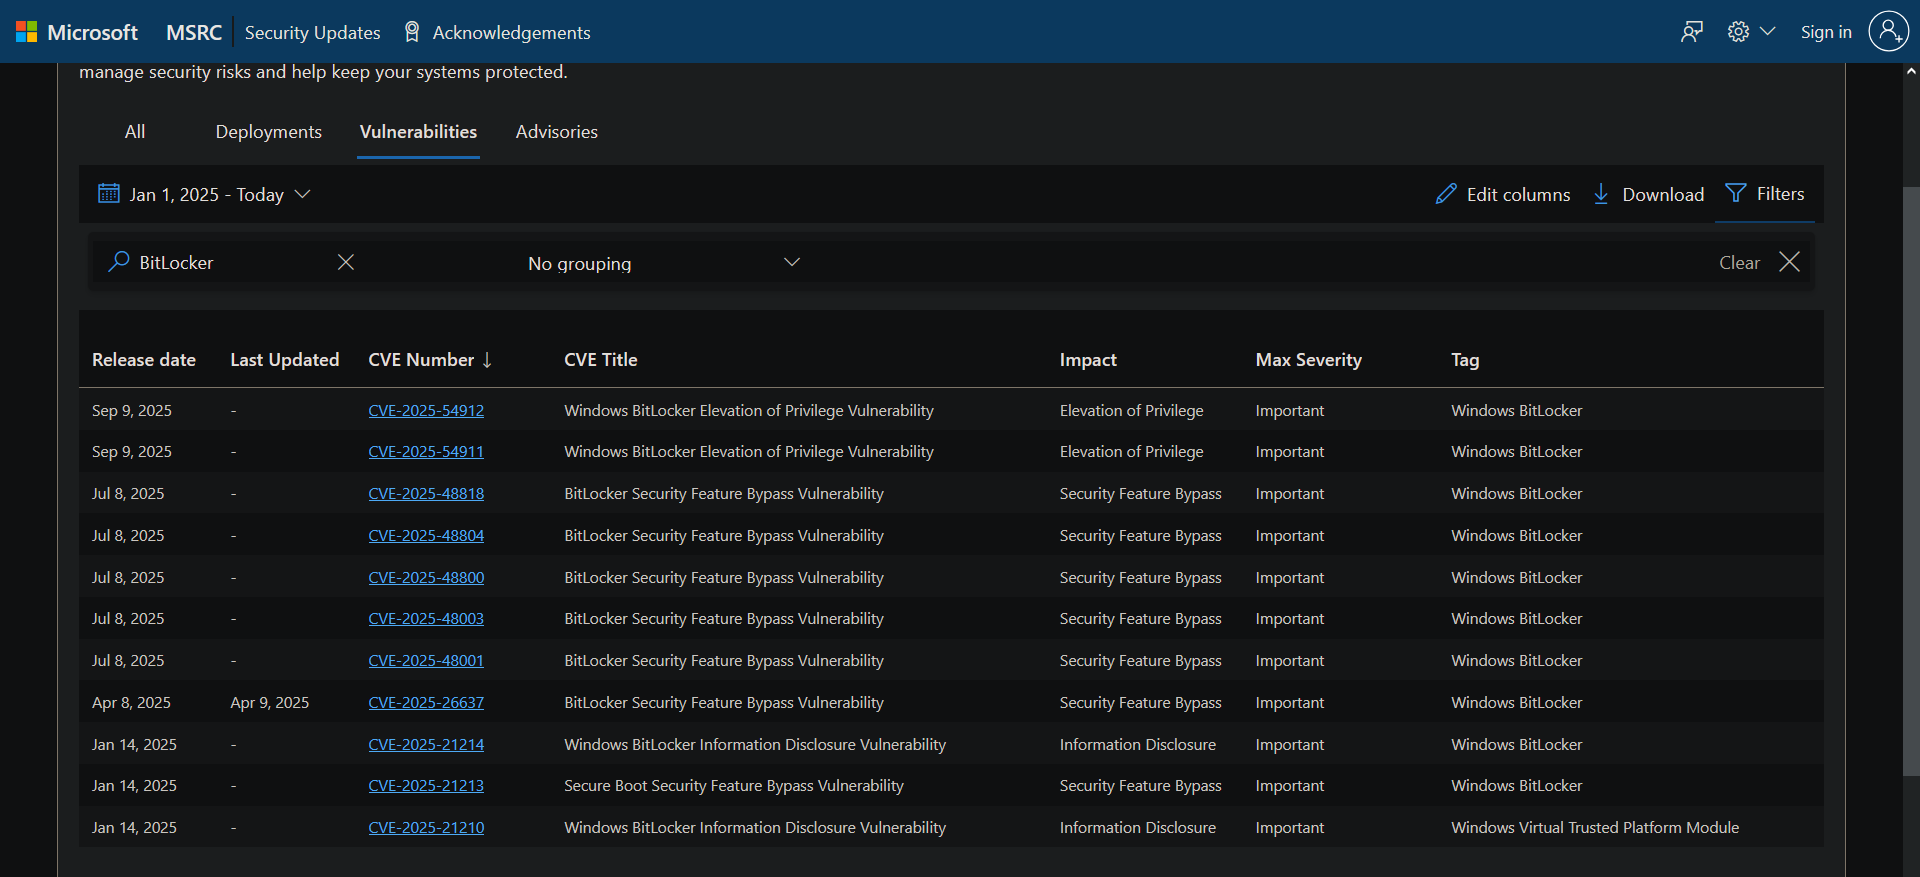Screen dimensions: 1920x877
Task: Open Acknowledgements in the top navigation
Action: coord(510,33)
